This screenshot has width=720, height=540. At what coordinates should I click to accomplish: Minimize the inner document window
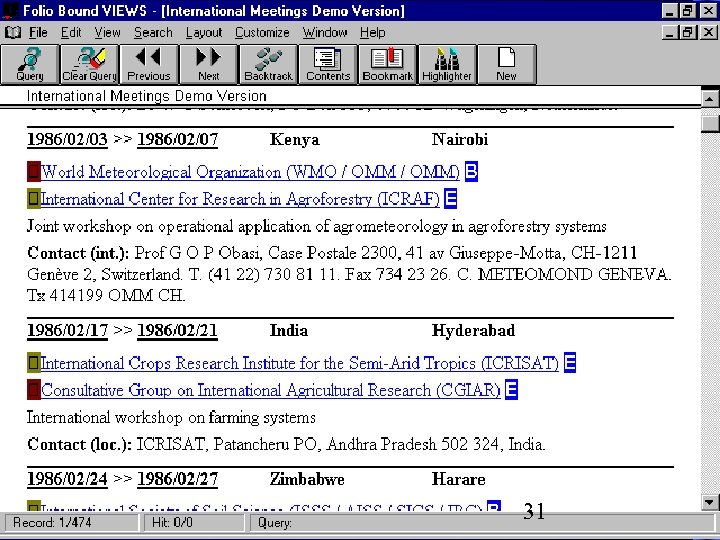point(670,32)
